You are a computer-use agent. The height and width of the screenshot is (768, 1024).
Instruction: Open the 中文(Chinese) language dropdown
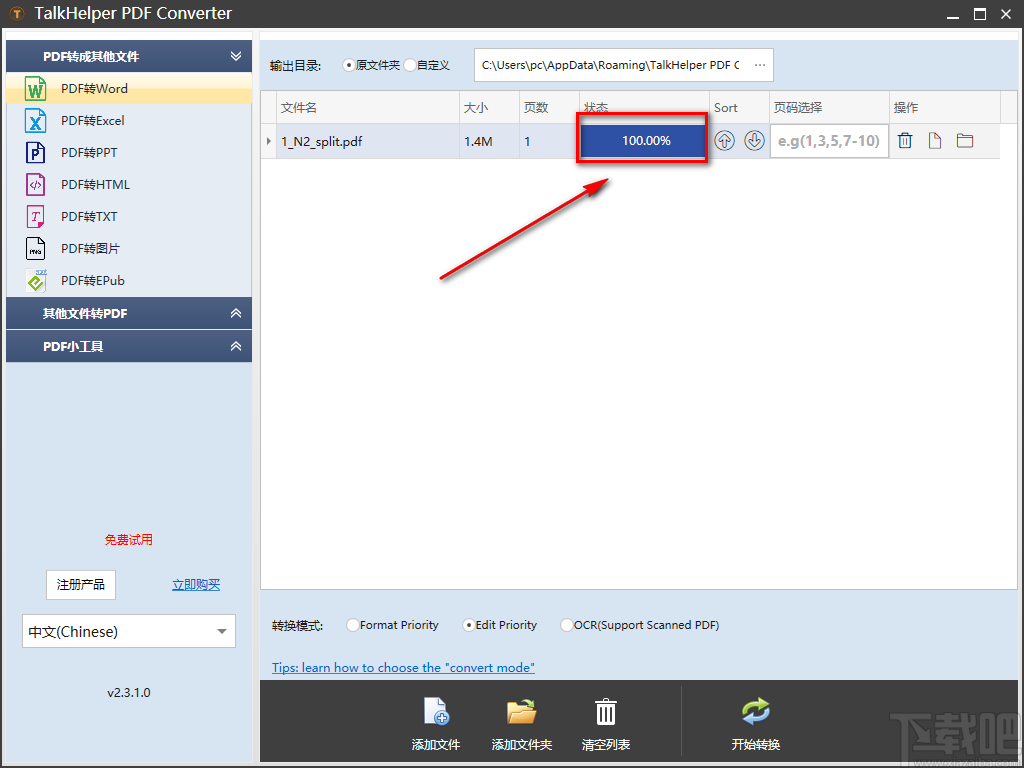128,631
